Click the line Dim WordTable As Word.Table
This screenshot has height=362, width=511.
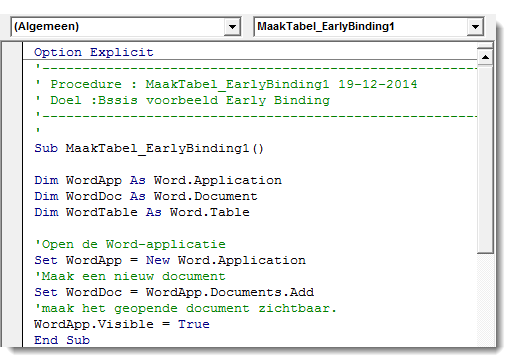(142, 212)
